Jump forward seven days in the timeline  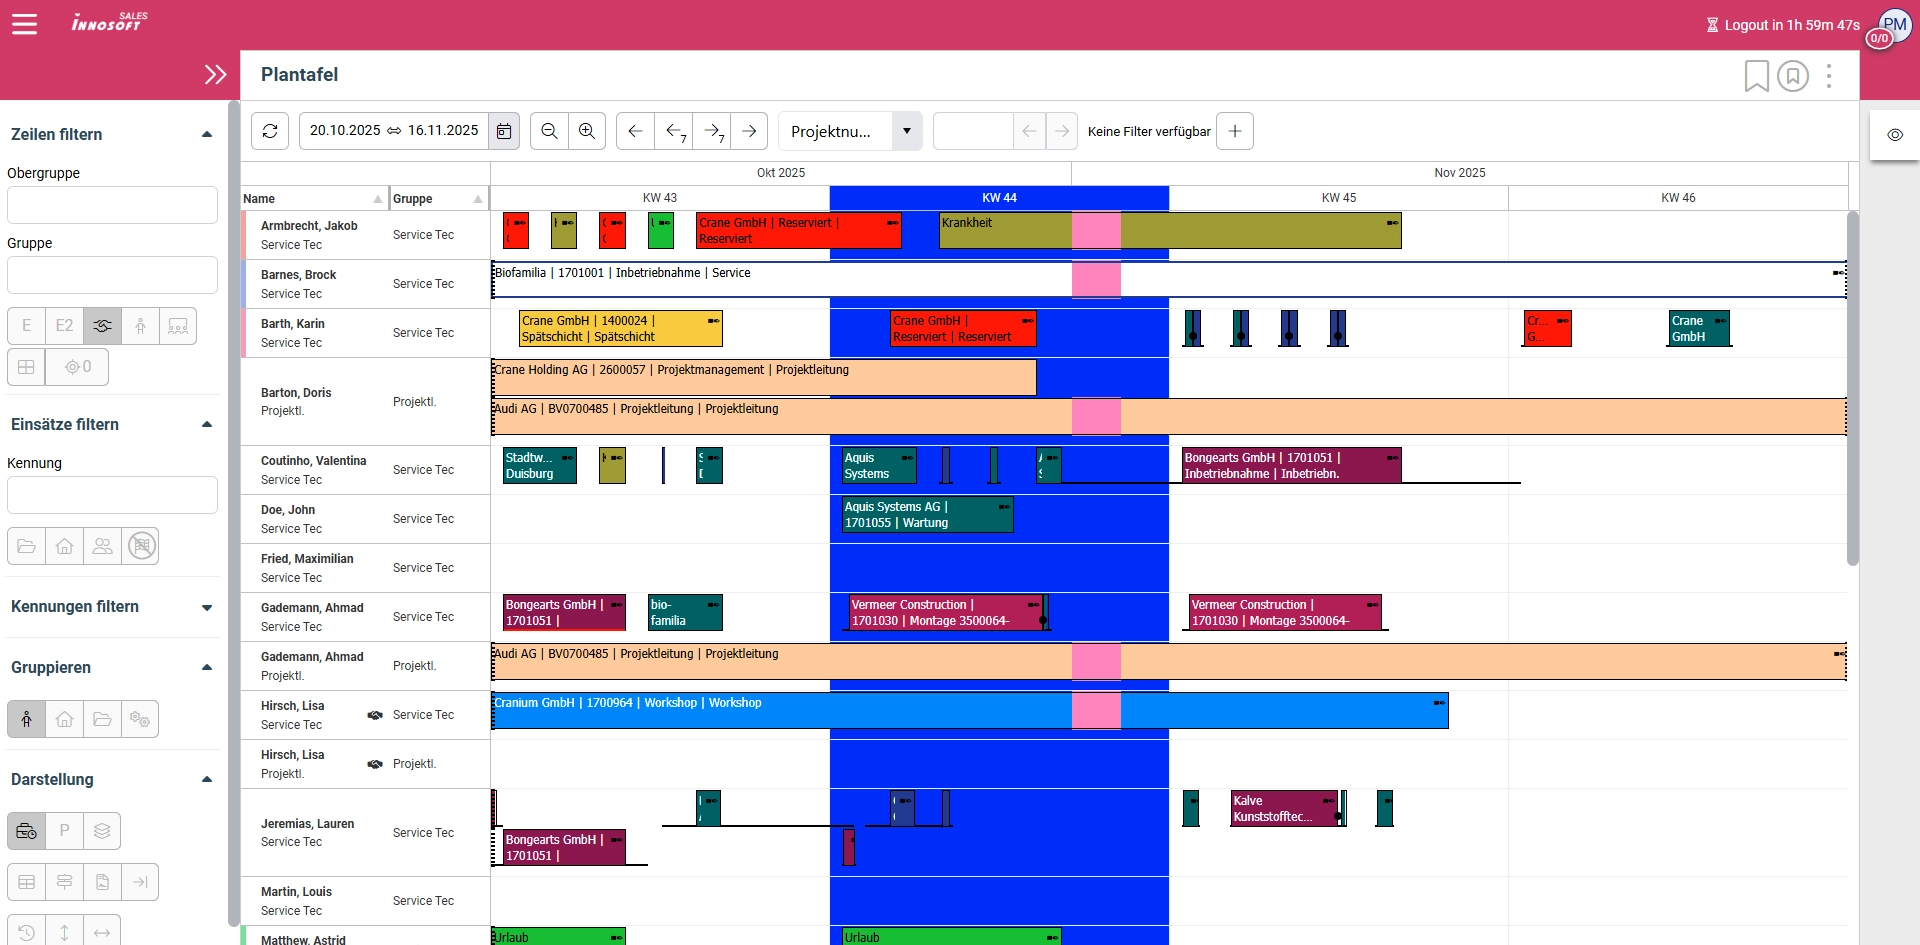712,131
